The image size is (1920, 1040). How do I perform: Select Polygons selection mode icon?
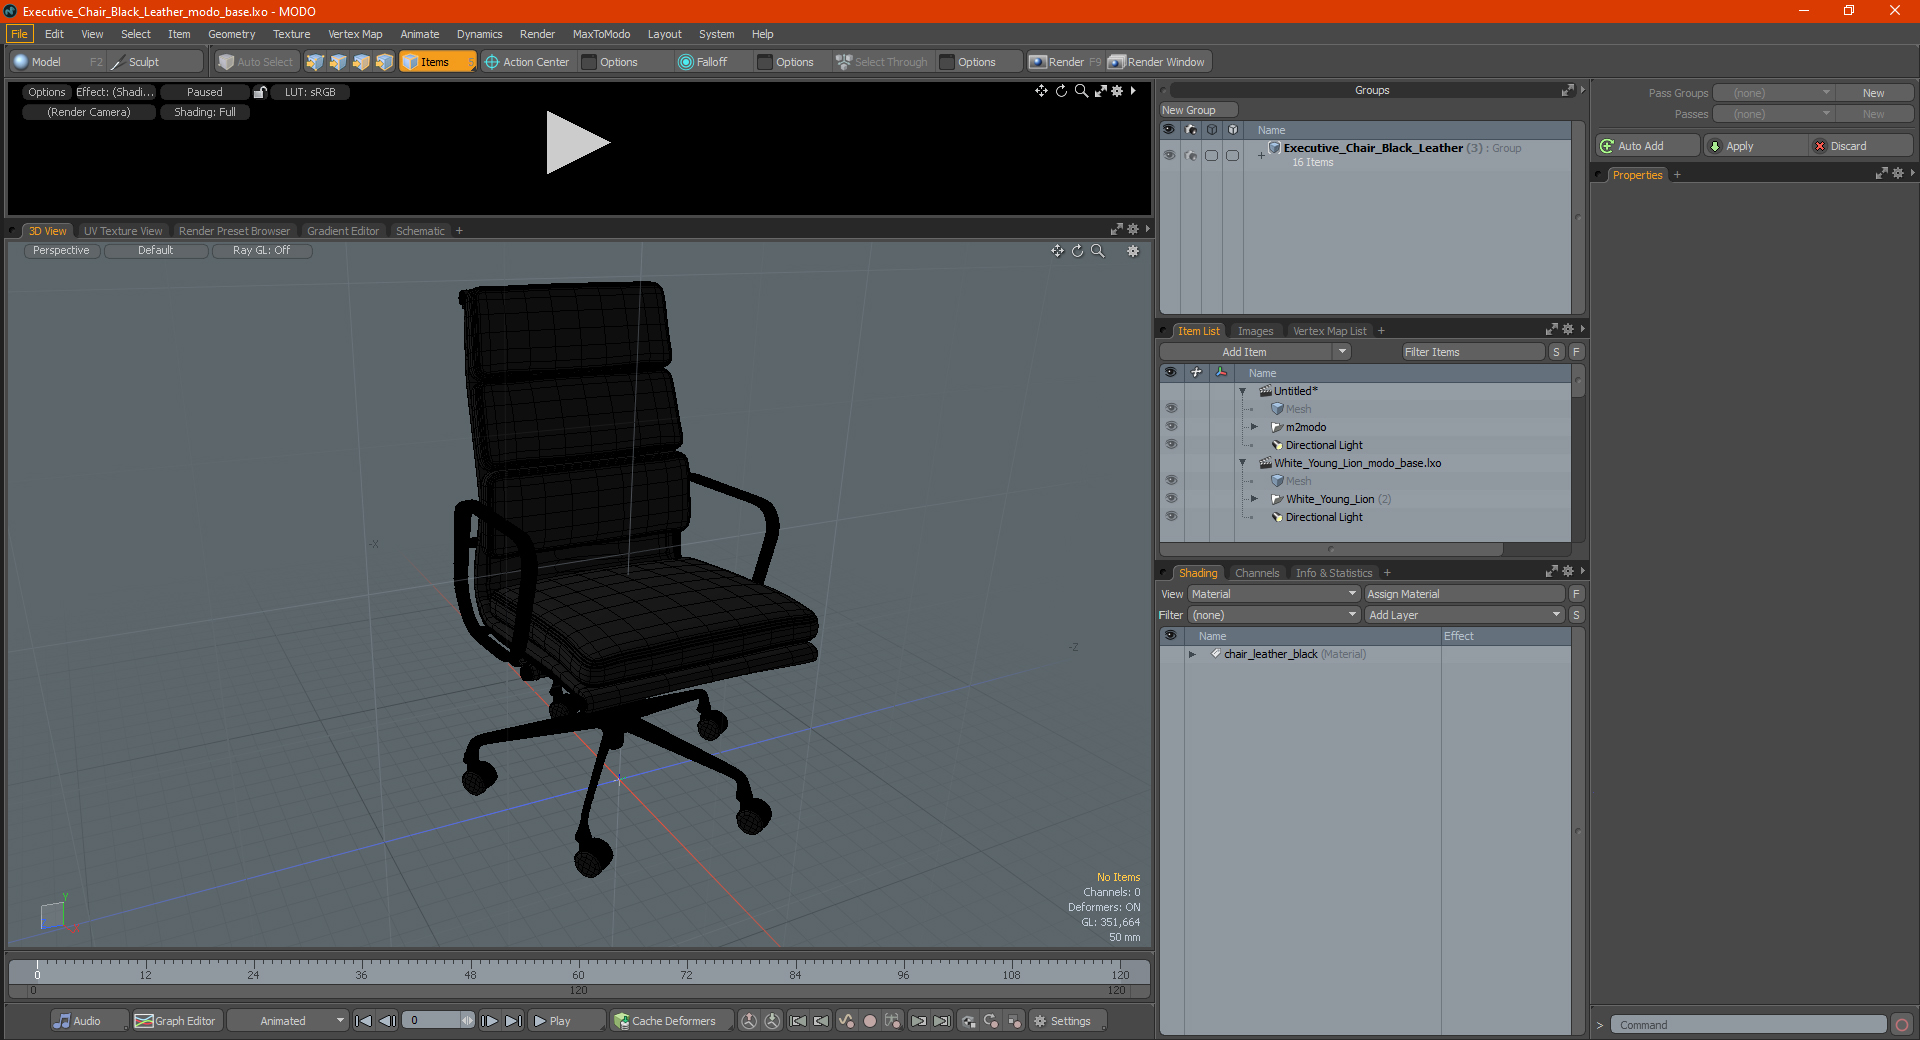(361, 62)
